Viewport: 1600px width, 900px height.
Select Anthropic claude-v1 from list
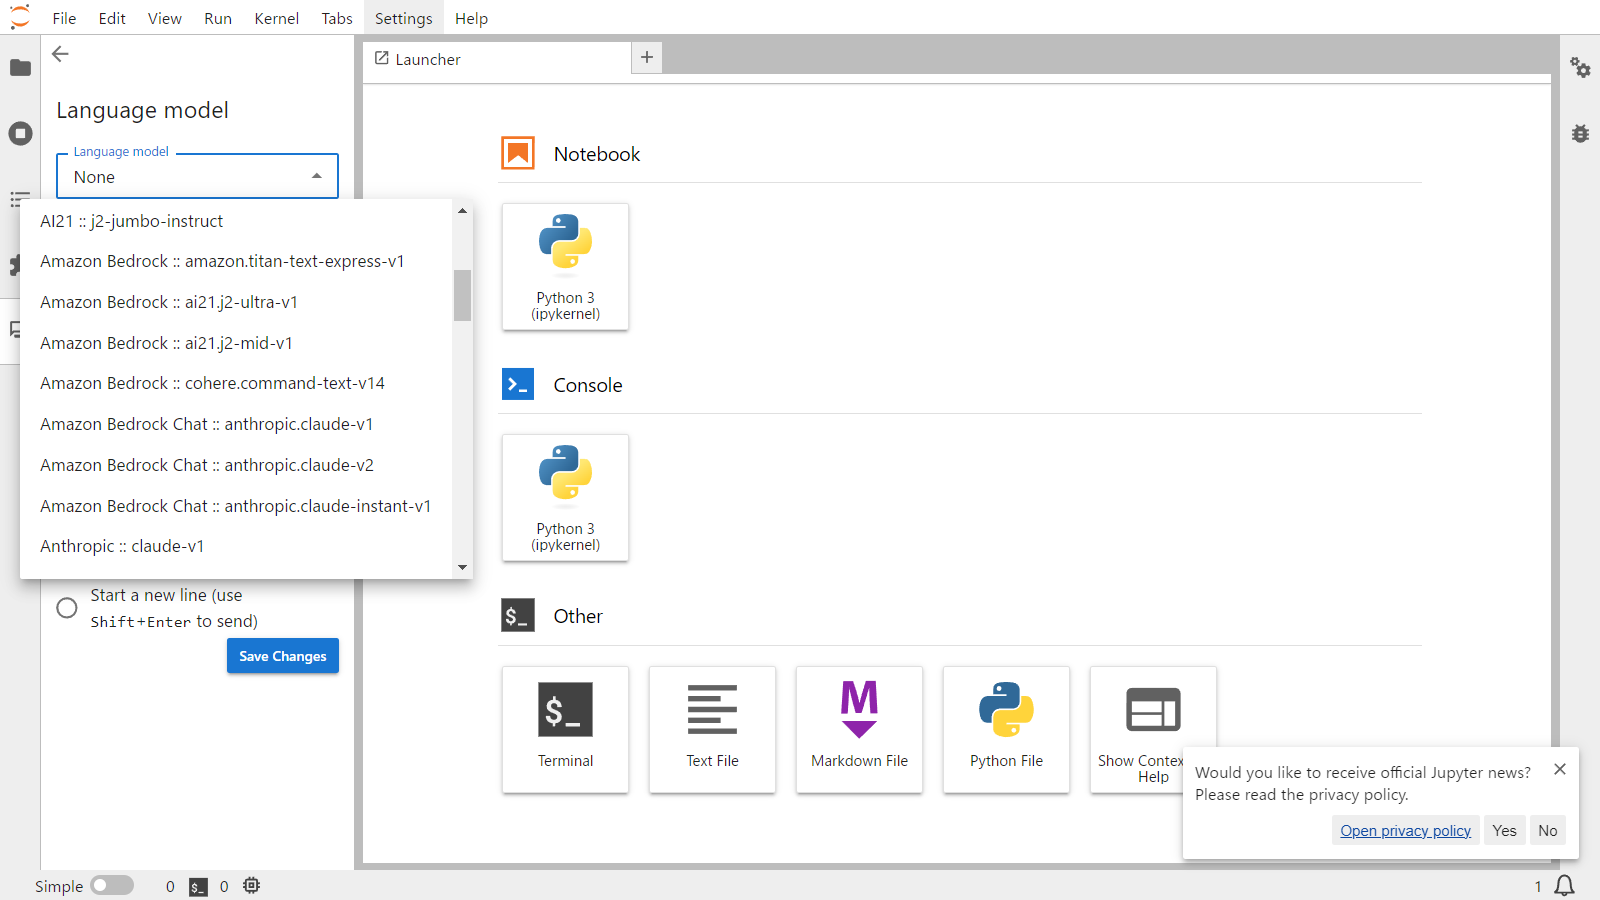point(122,546)
